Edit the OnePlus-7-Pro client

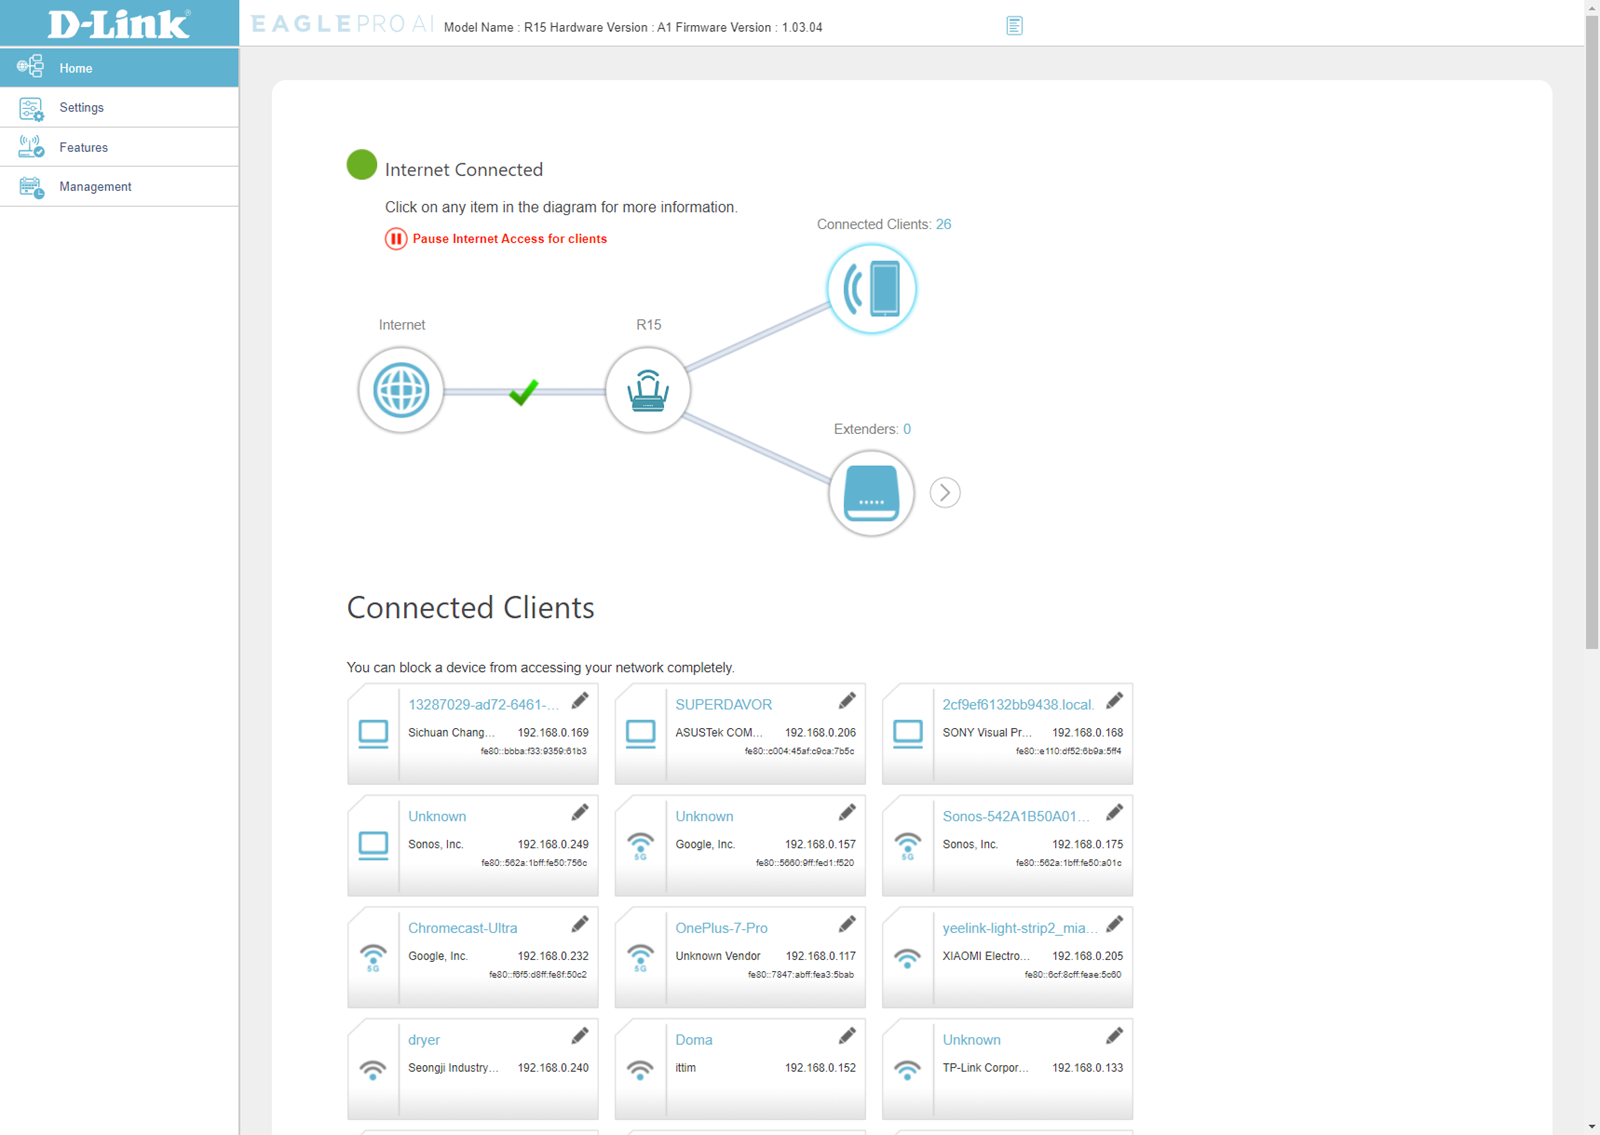[847, 925]
